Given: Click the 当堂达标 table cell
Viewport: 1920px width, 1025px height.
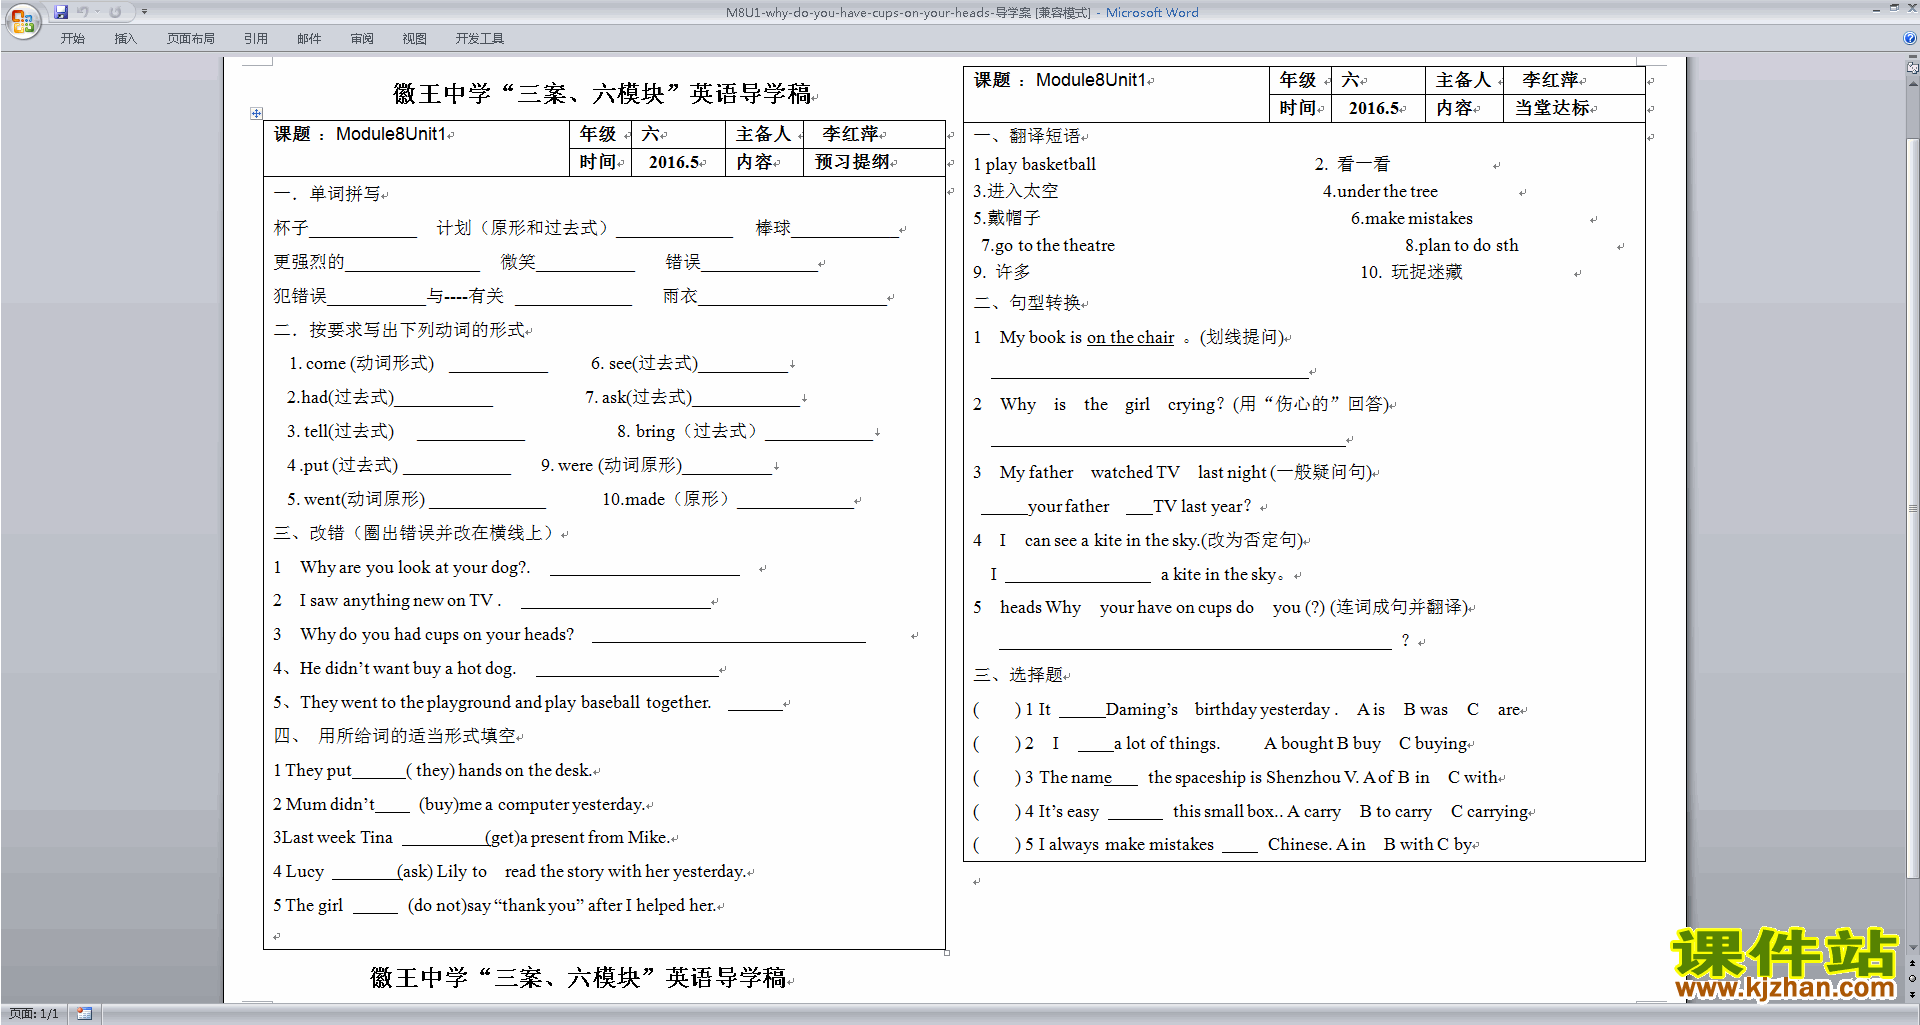Looking at the screenshot, I should point(1573,108).
